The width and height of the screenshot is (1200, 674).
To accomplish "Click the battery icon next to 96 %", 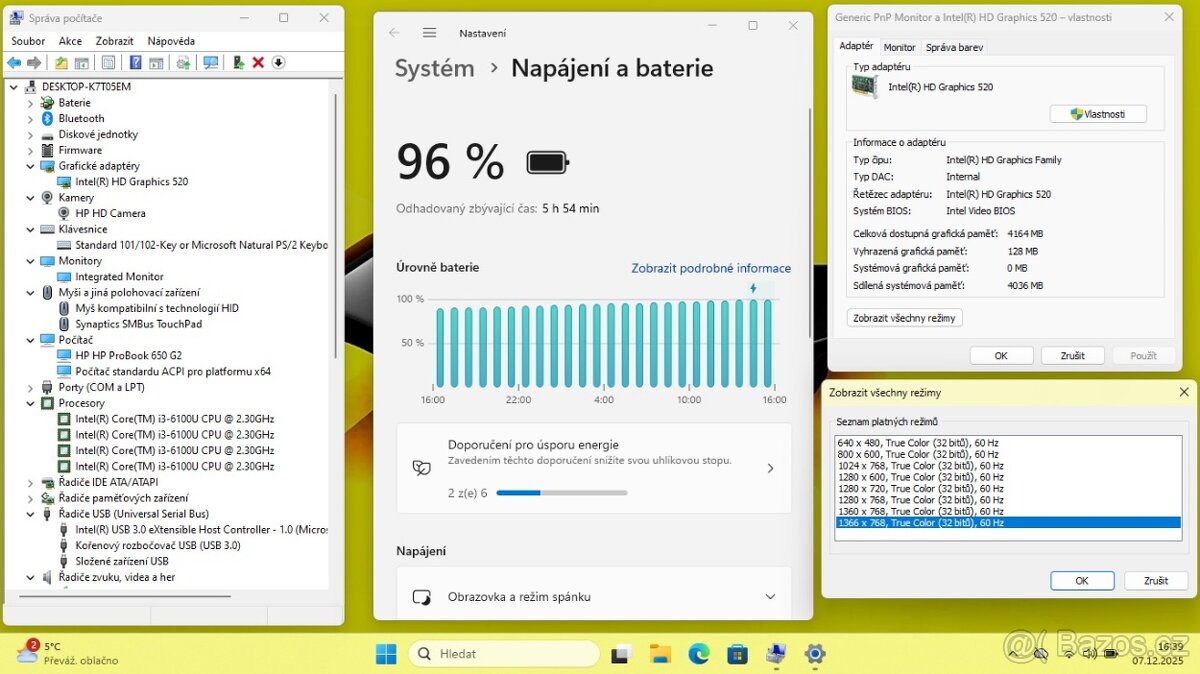I will click(x=547, y=161).
